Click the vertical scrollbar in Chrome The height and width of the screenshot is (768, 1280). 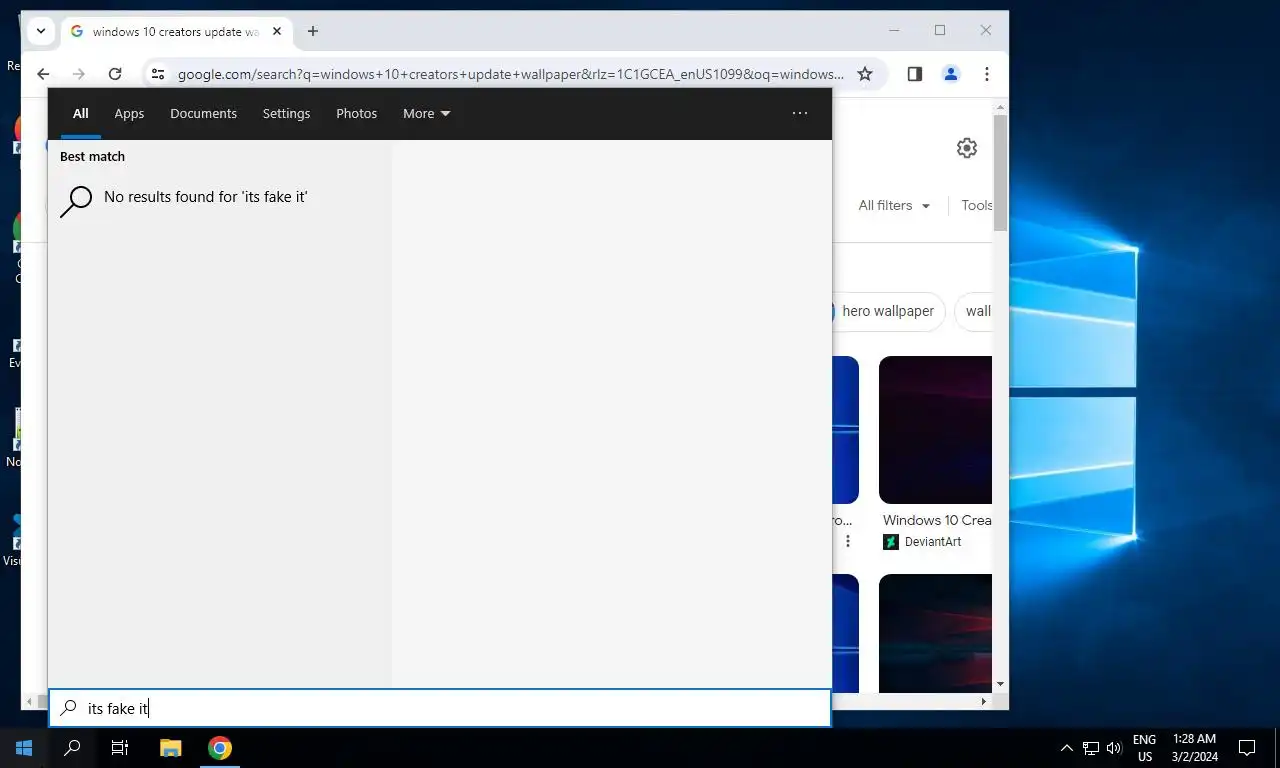tap(1000, 172)
